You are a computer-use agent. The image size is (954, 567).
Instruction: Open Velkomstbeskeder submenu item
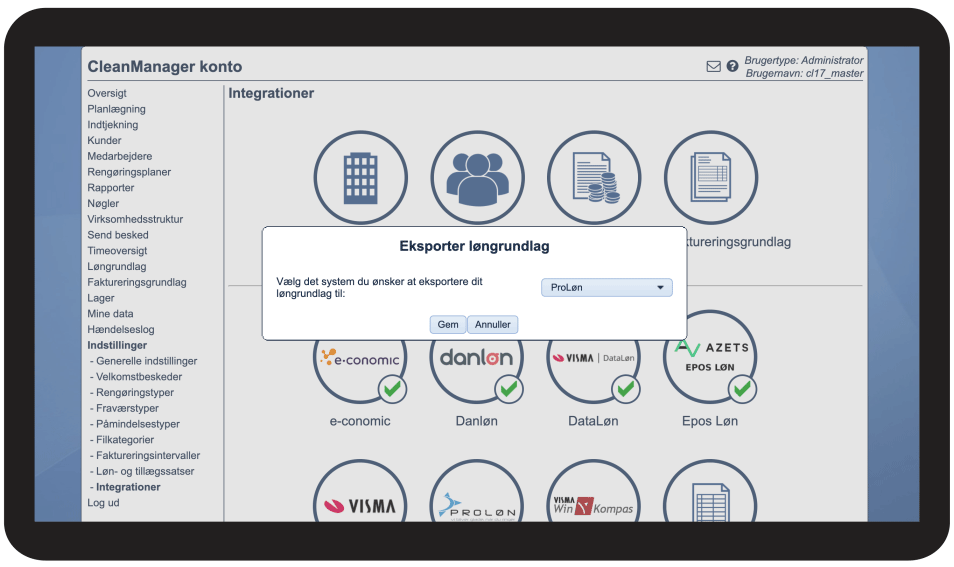pyautogui.click(x=136, y=377)
